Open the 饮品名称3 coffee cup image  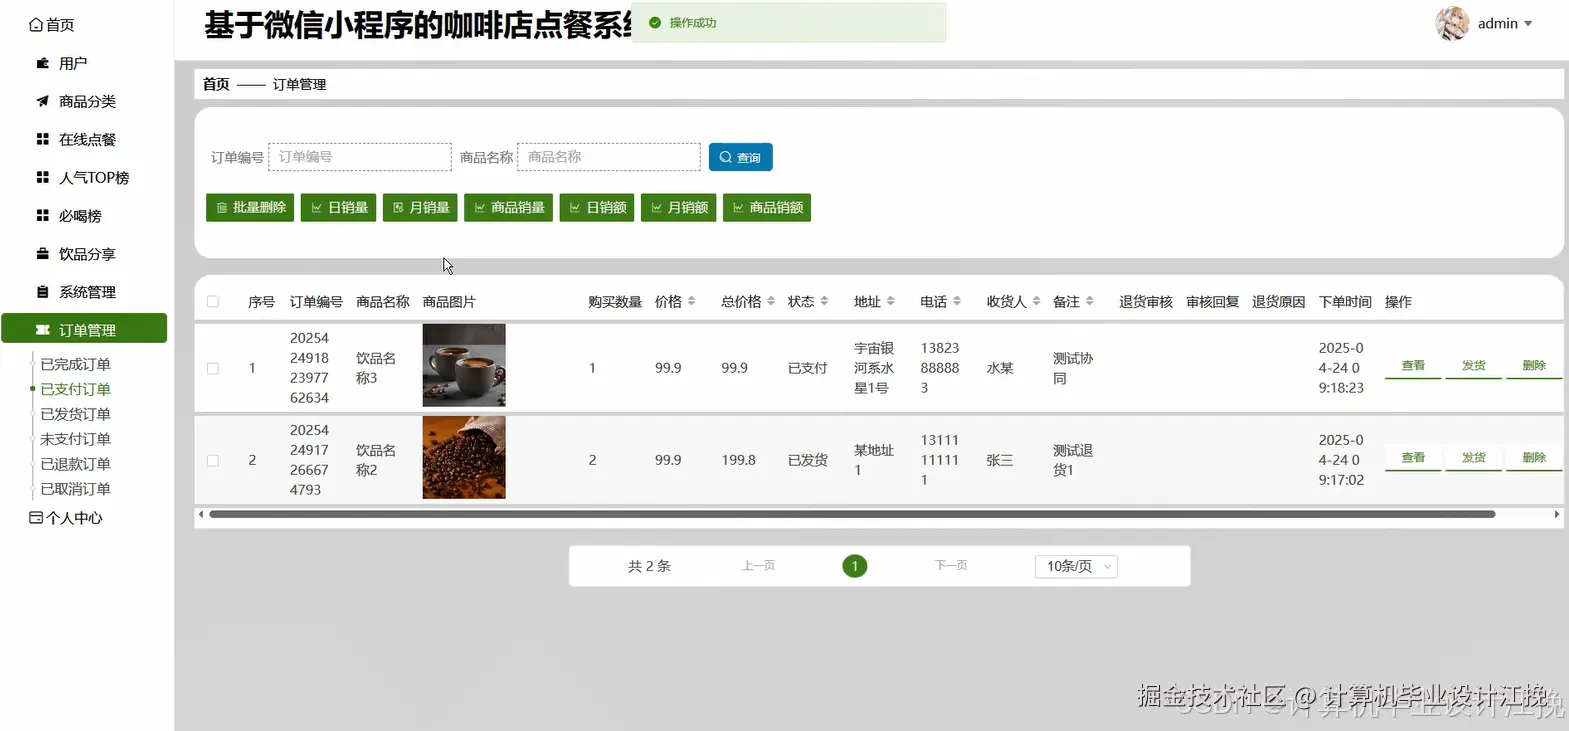(x=464, y=365)
